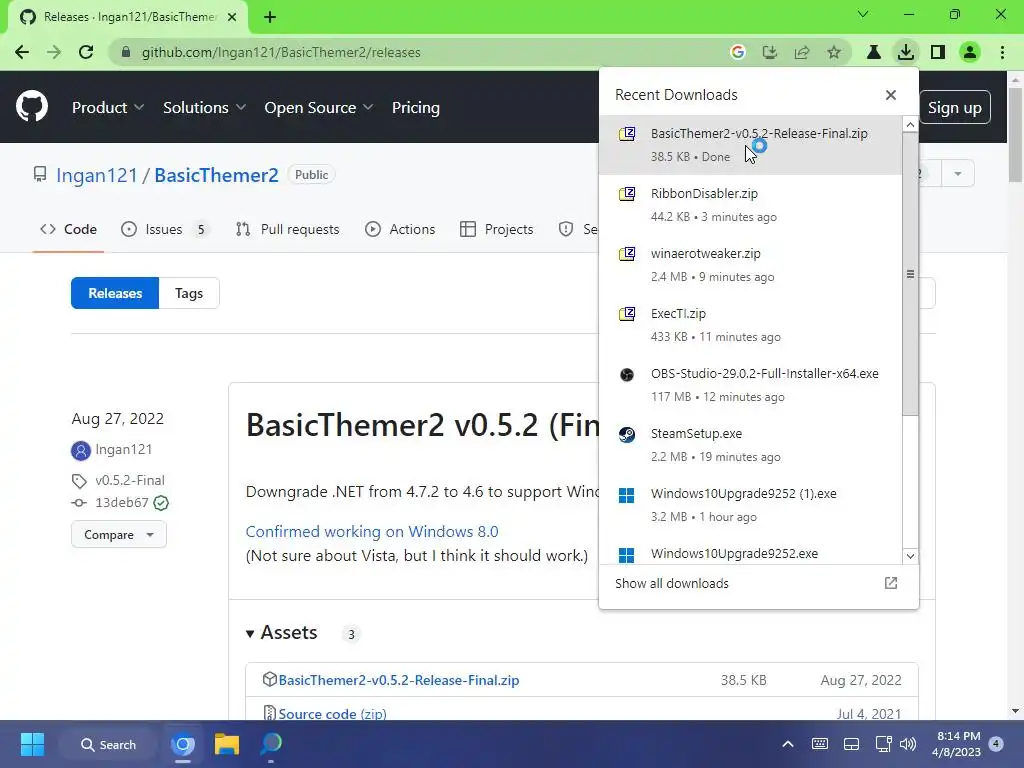The height and width of the screenshot is (768, 1024).
Task: Switch to the Issues tab
Action: [x=165, y=229]
